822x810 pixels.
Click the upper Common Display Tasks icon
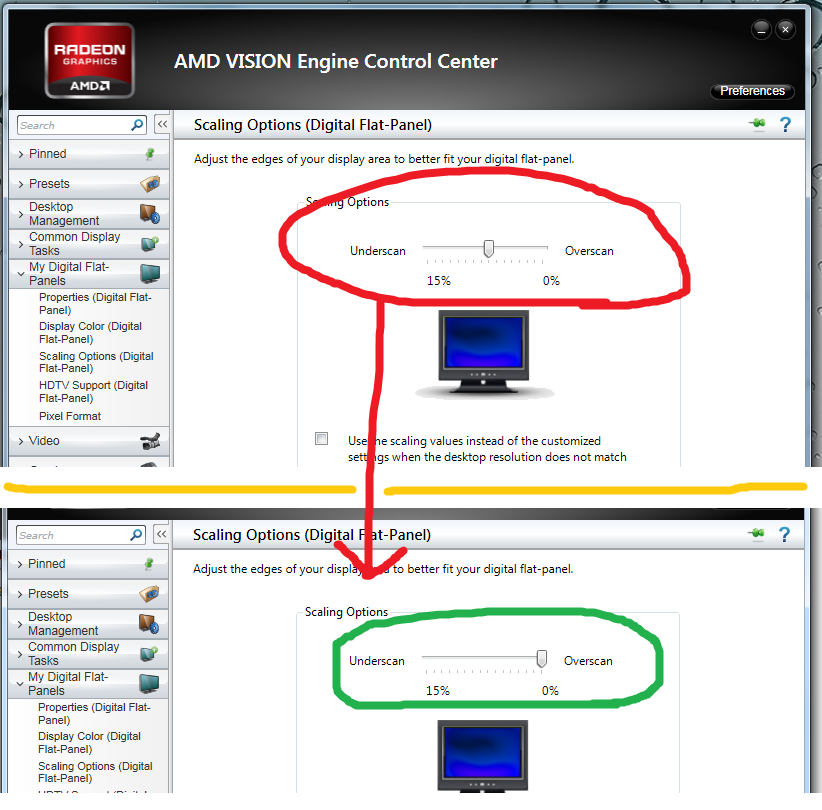150,244
